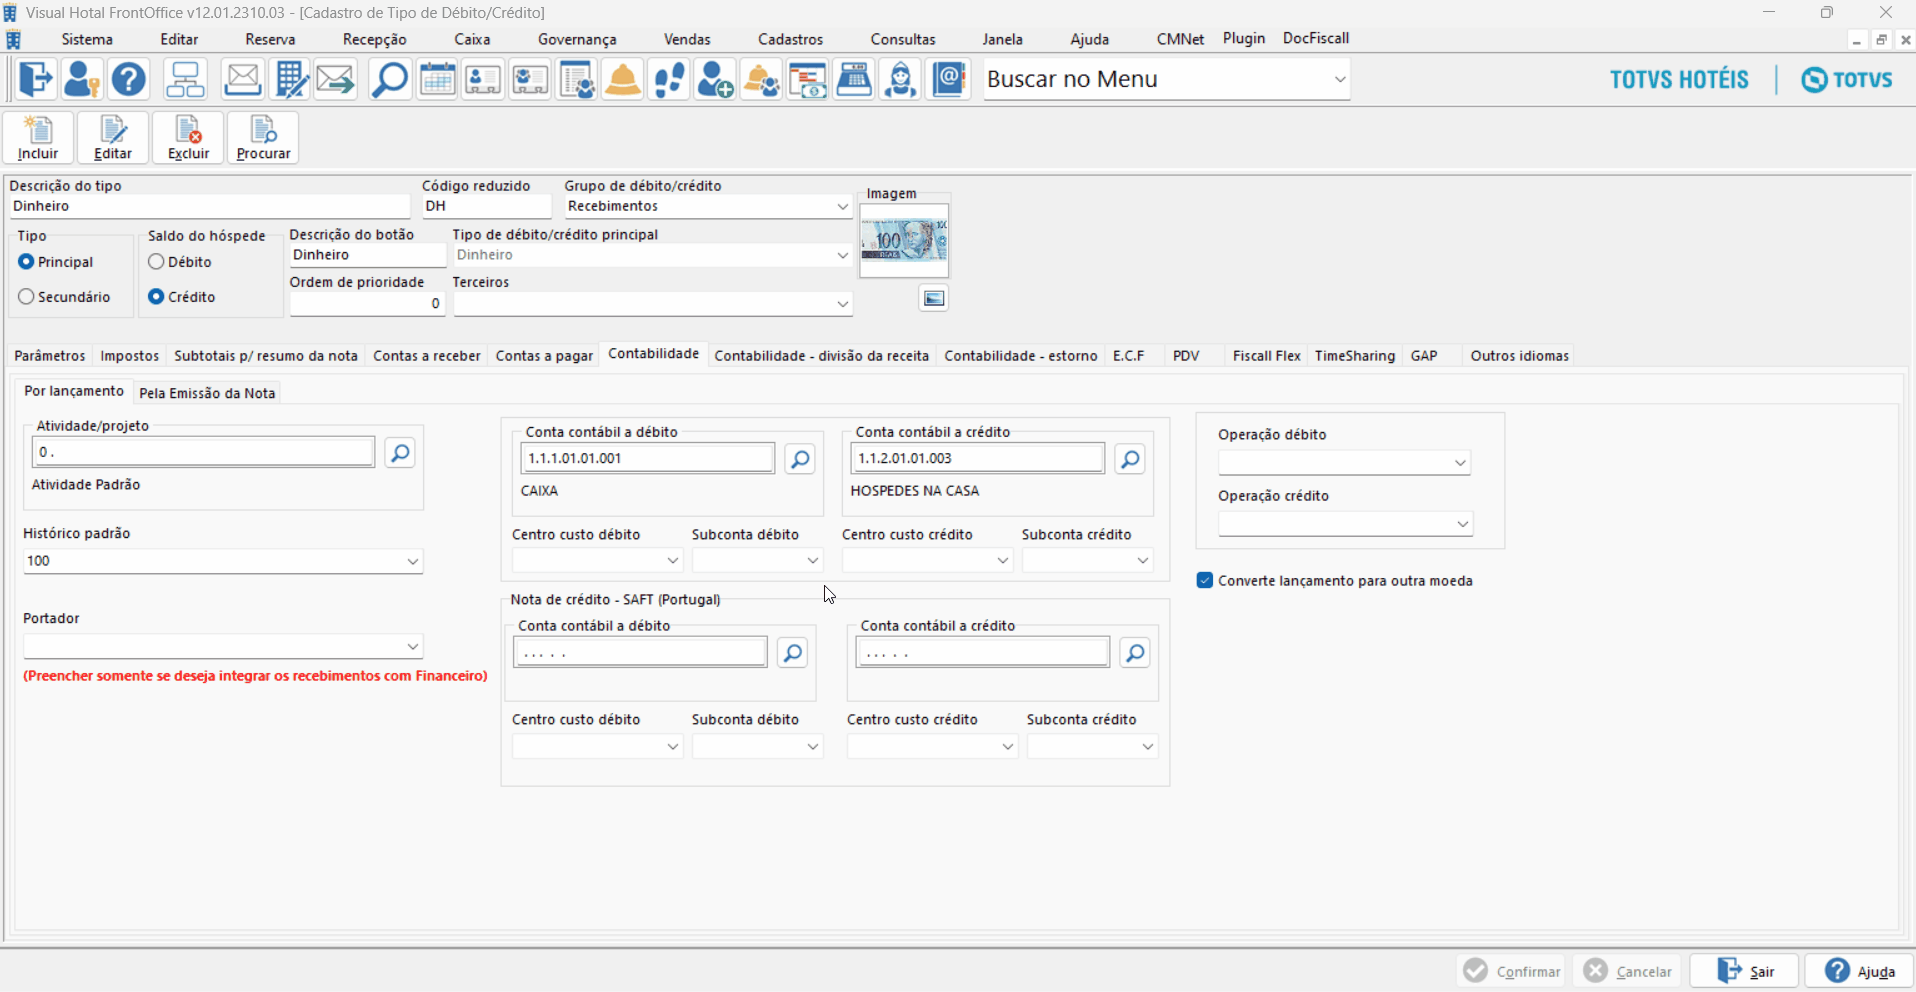
Task: Click the Descrição do botão input field
Action: pos(366,255)
